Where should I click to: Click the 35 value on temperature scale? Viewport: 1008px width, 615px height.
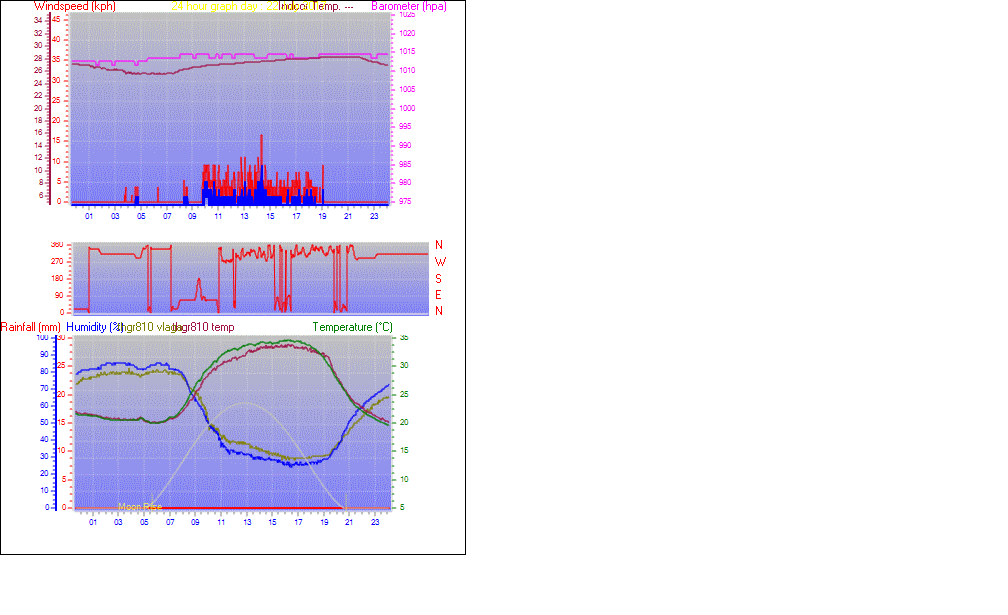coord(404,338)
